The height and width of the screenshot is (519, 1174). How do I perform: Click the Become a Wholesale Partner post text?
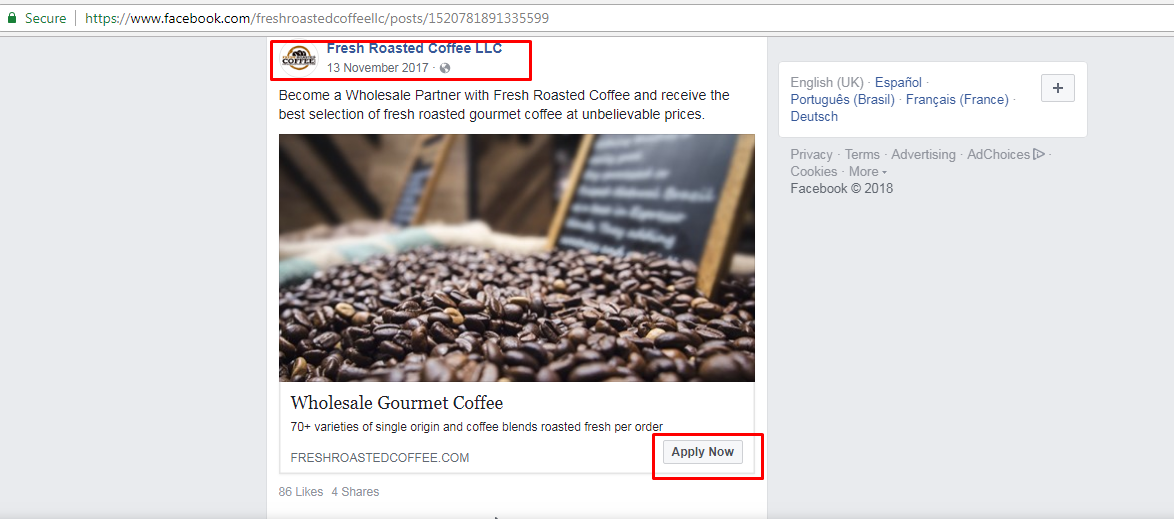click(504, 106)
